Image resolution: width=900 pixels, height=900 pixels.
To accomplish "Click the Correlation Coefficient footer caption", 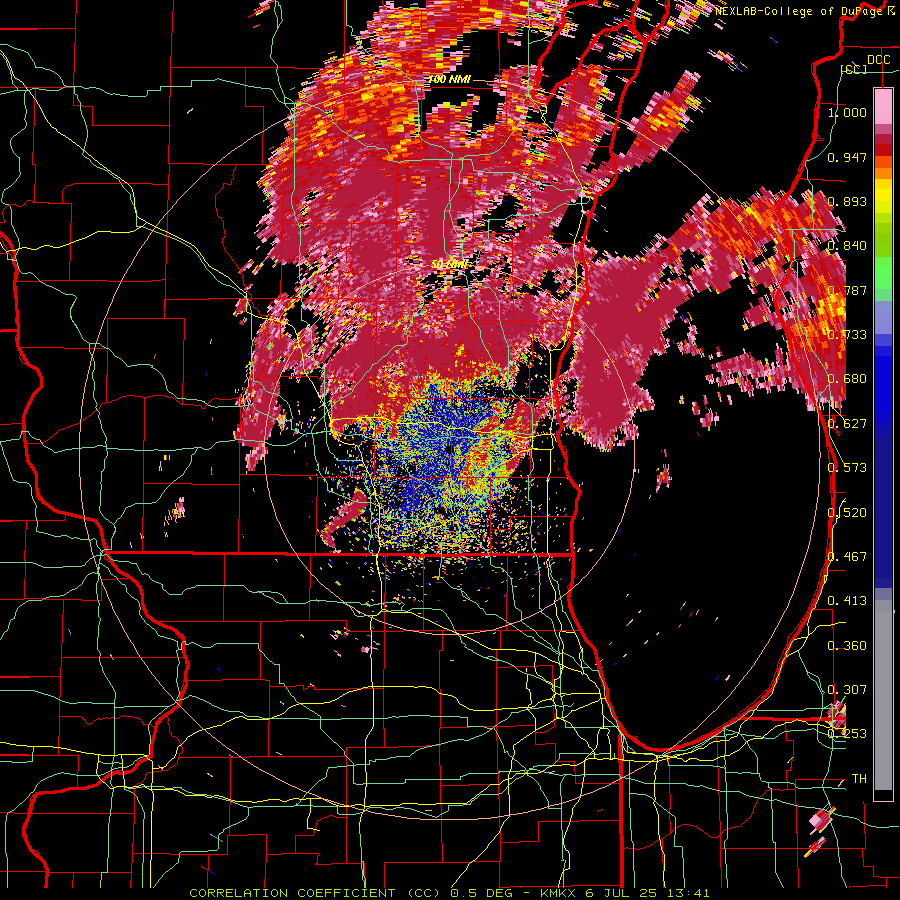I will (x=449, y=893).
